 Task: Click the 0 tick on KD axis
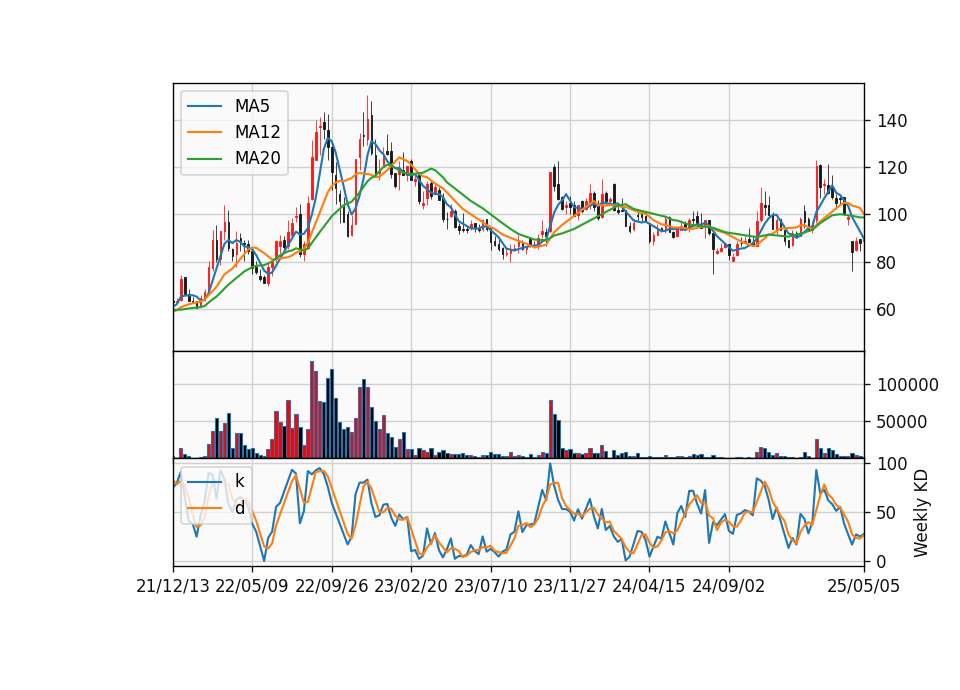(882, 561)
